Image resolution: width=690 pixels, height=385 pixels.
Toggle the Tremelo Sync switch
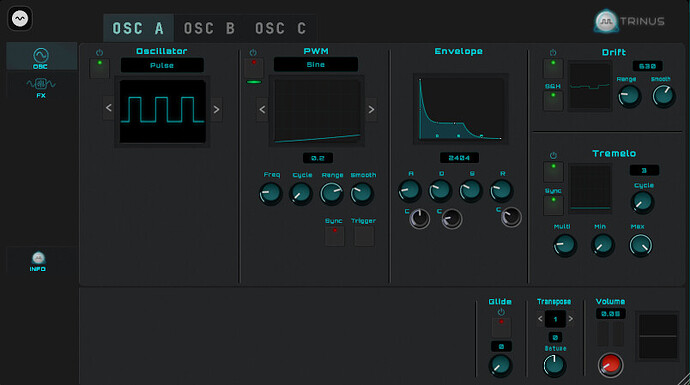coord(553,205)
